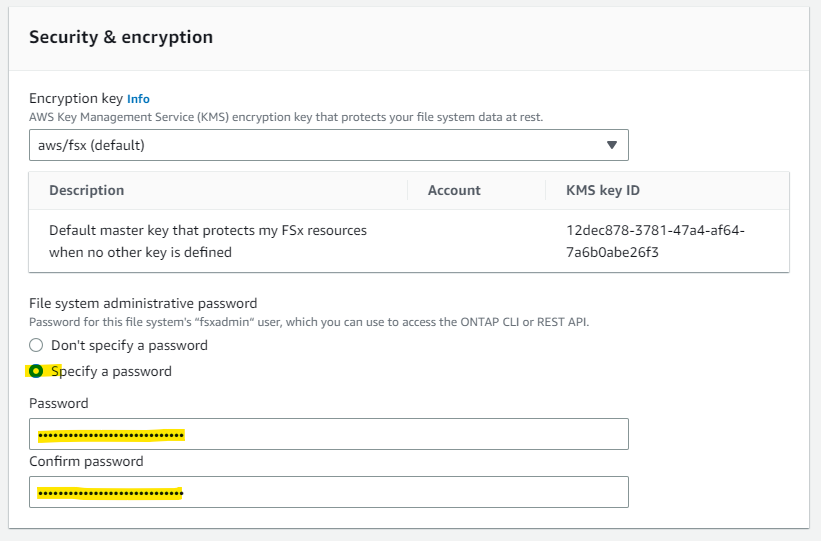Viewport: 821px width, 541px height.
Task: Click the Password label above first field
Action: point(59,404)
